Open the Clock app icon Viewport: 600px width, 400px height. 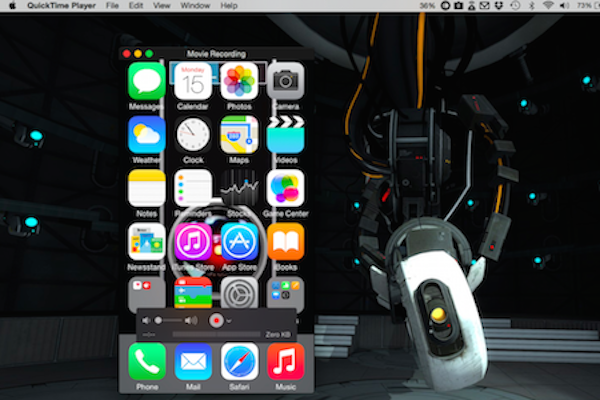(x=193, y=135)
